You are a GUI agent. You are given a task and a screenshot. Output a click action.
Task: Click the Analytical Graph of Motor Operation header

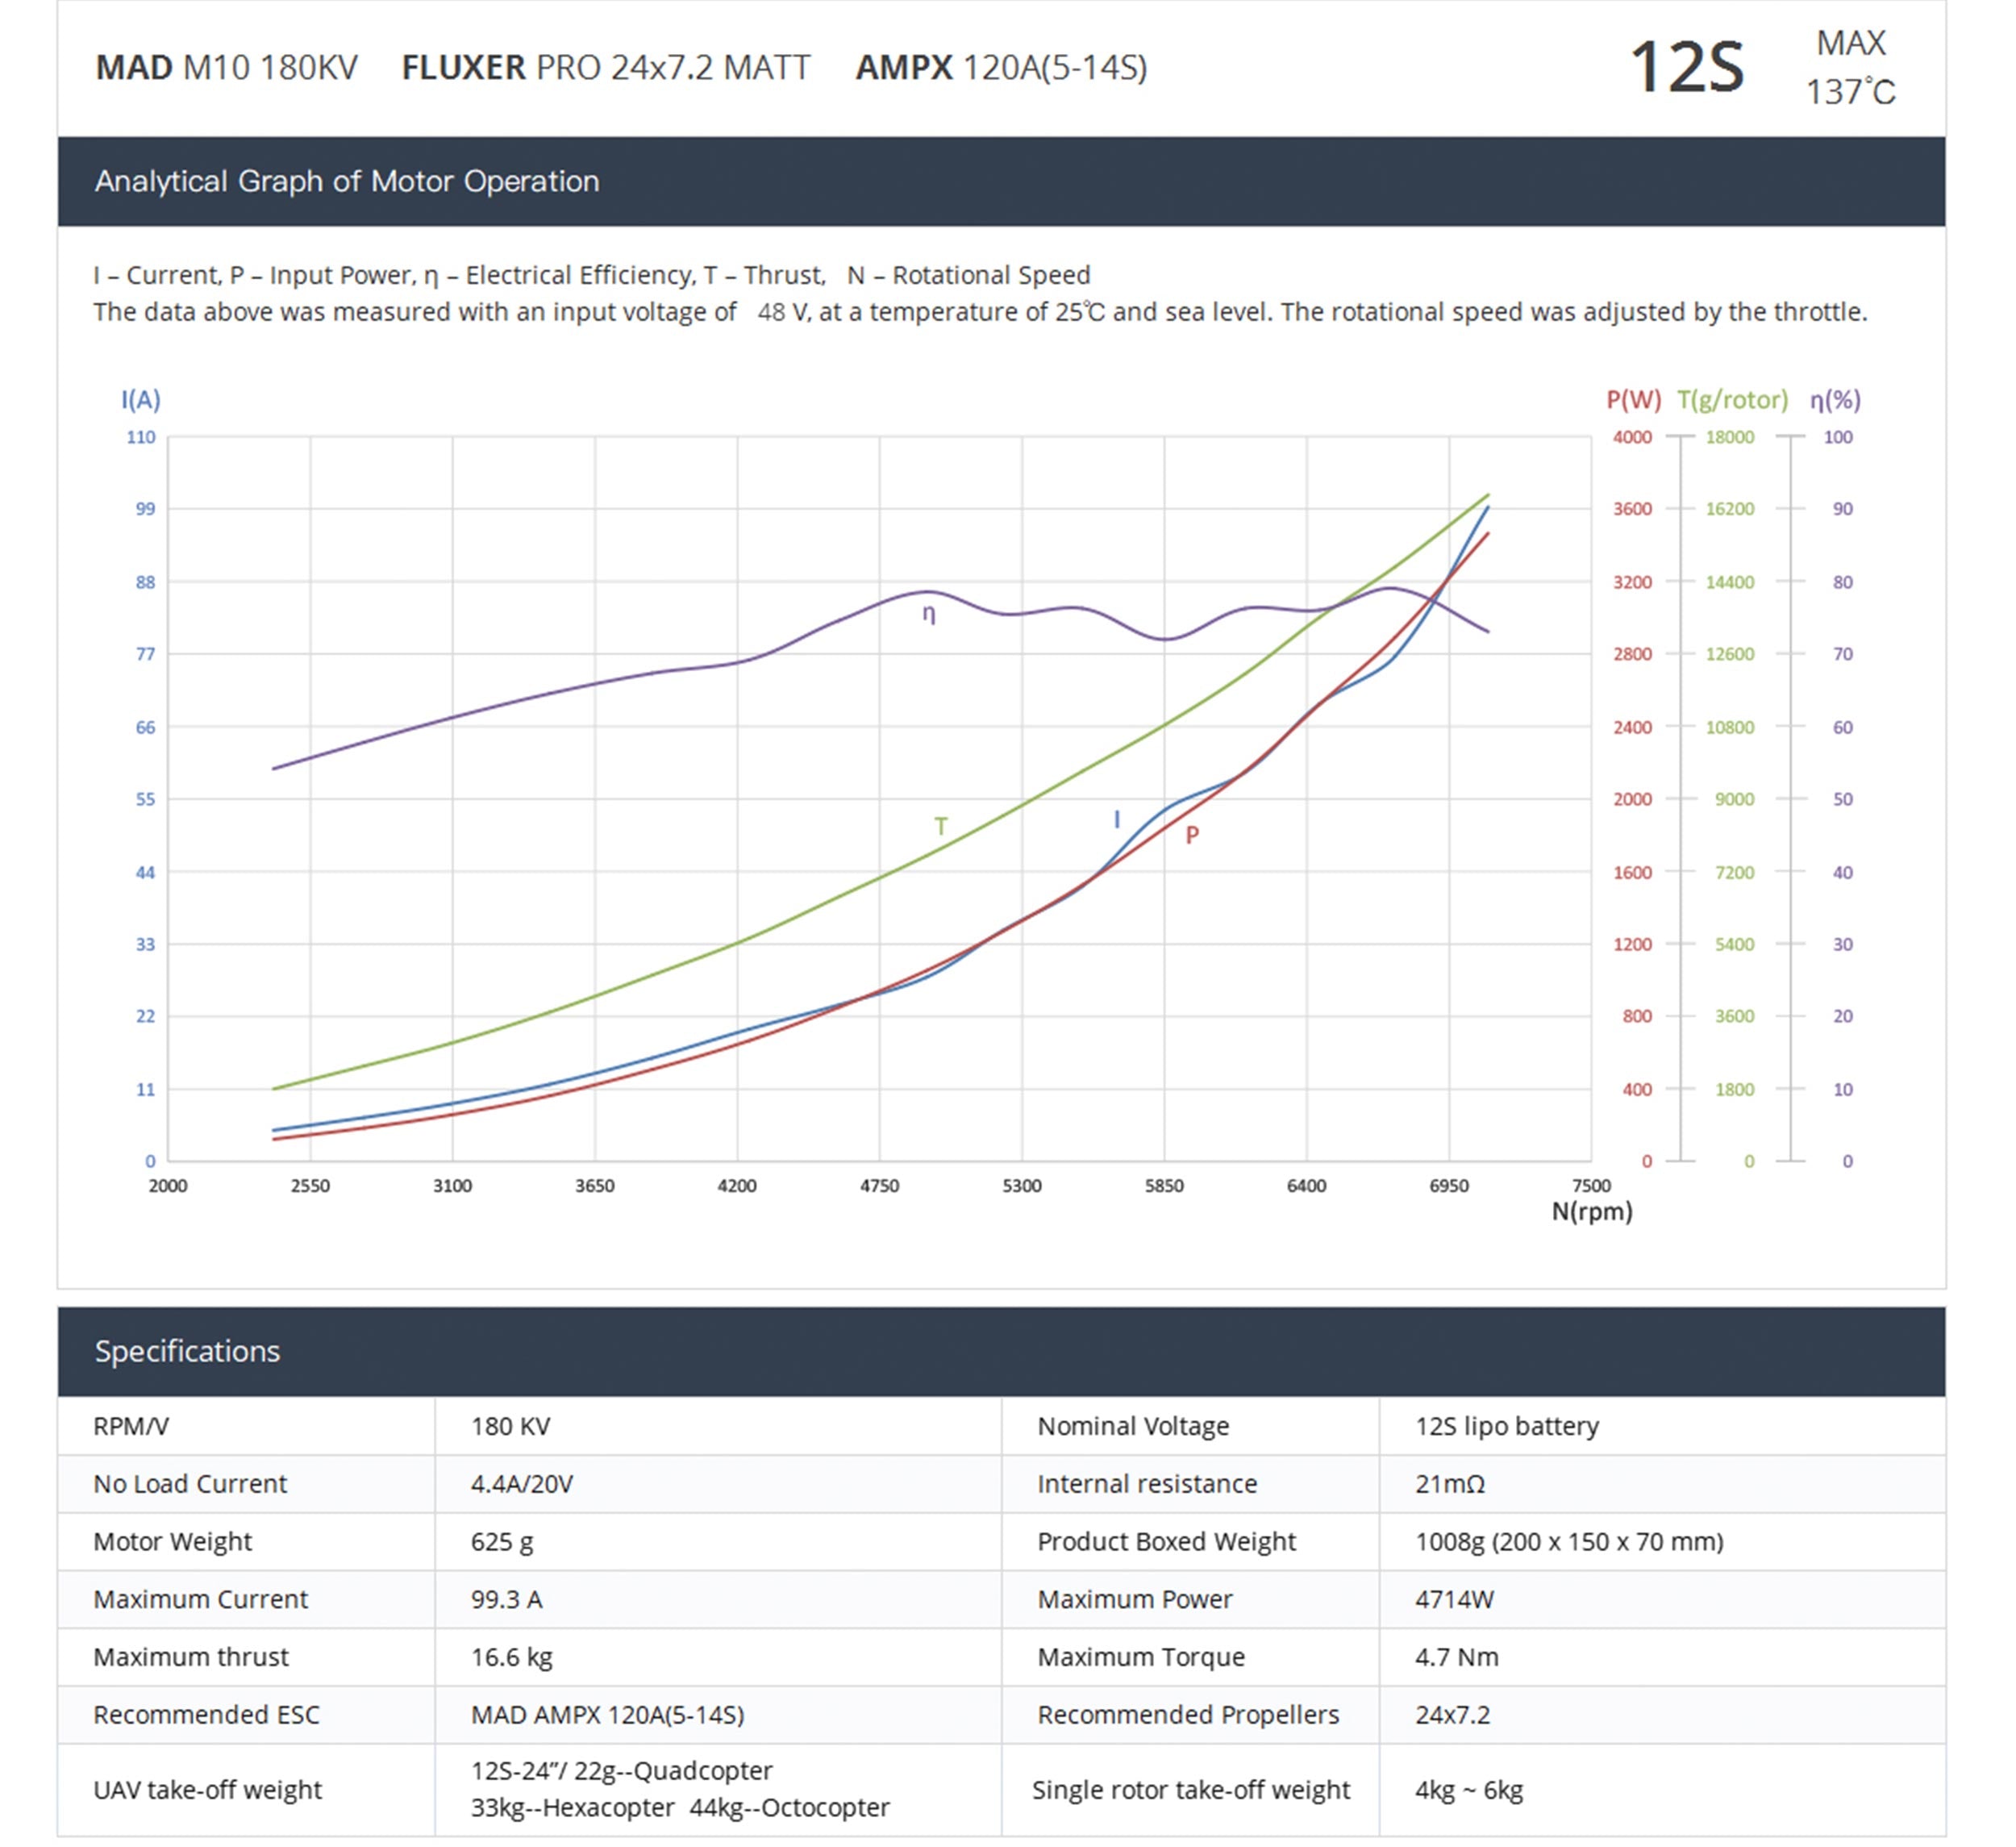coord(347,182)
